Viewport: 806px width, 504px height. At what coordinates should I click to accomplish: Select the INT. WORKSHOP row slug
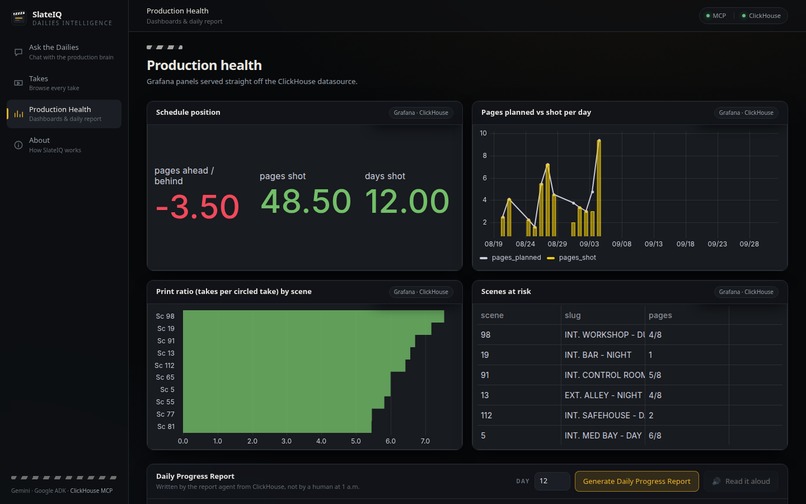tap(604, 335)
